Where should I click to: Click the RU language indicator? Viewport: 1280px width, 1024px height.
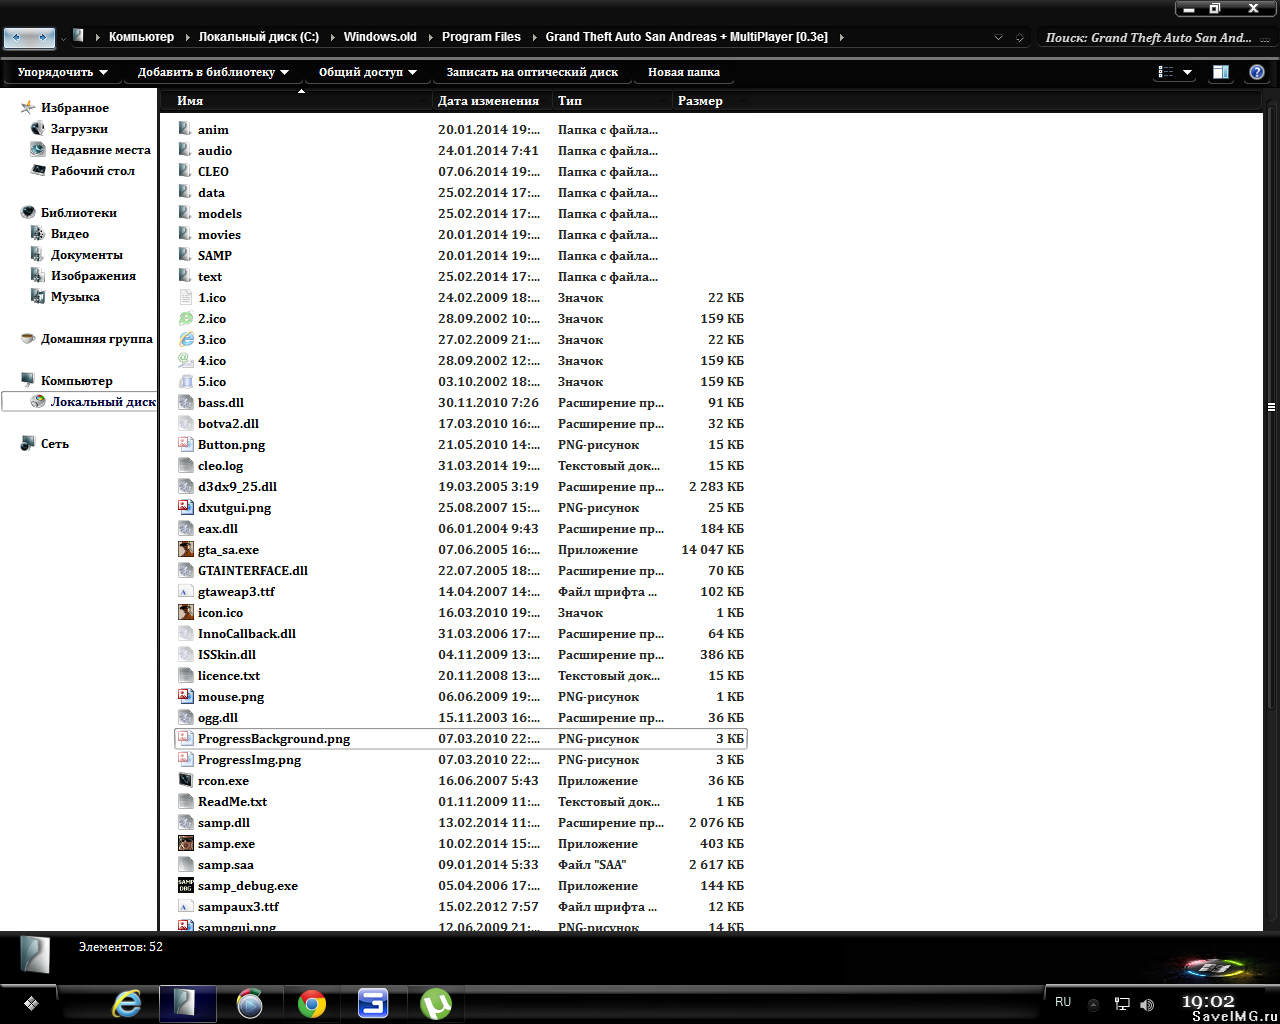point(1063,1002)
